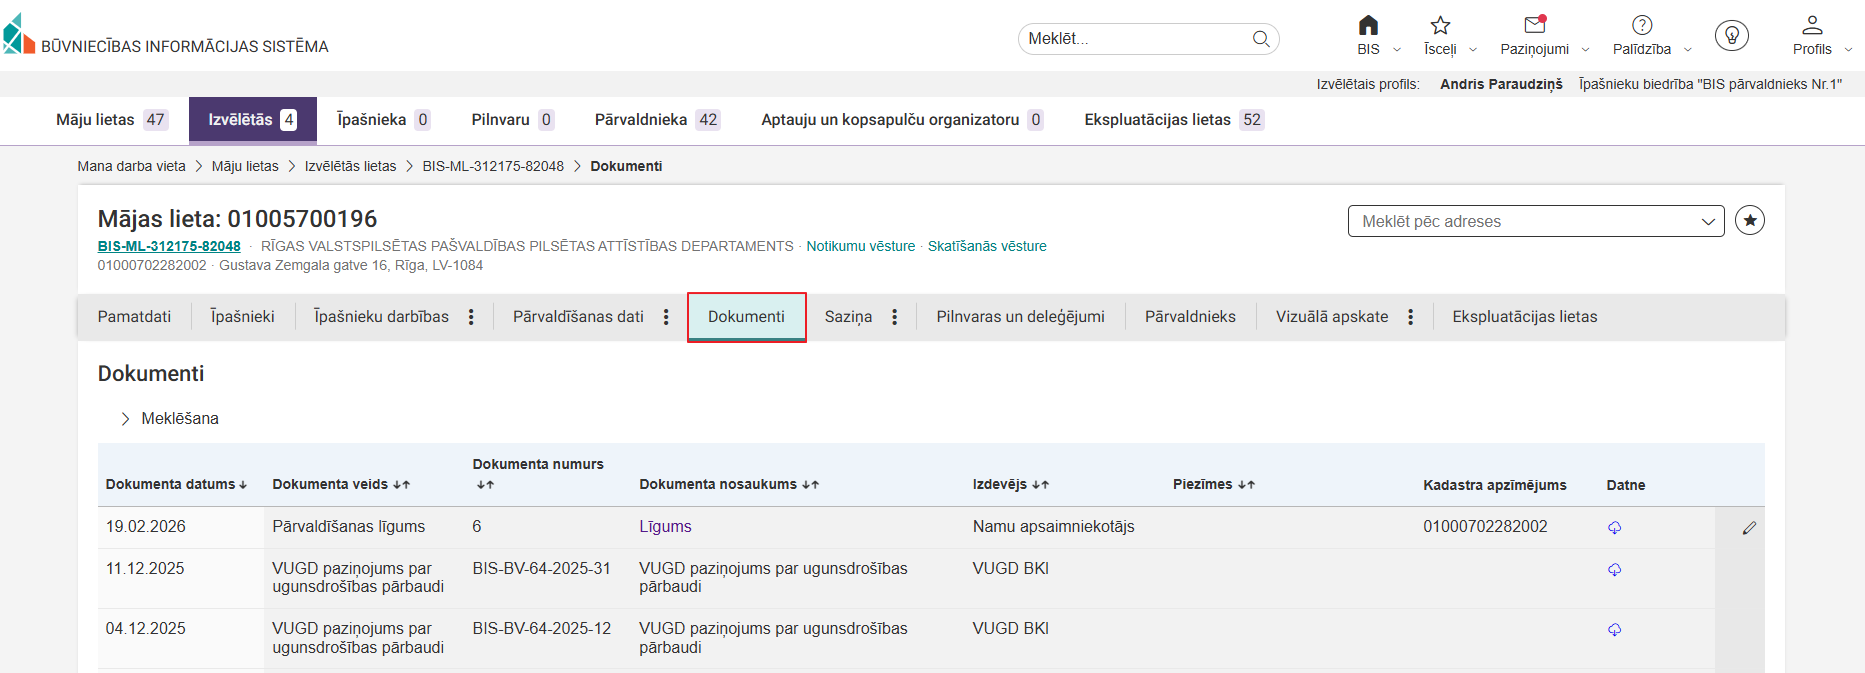Switch to the Pārvaldnieks tab

pyautogui.click(x=1190, y=317)
